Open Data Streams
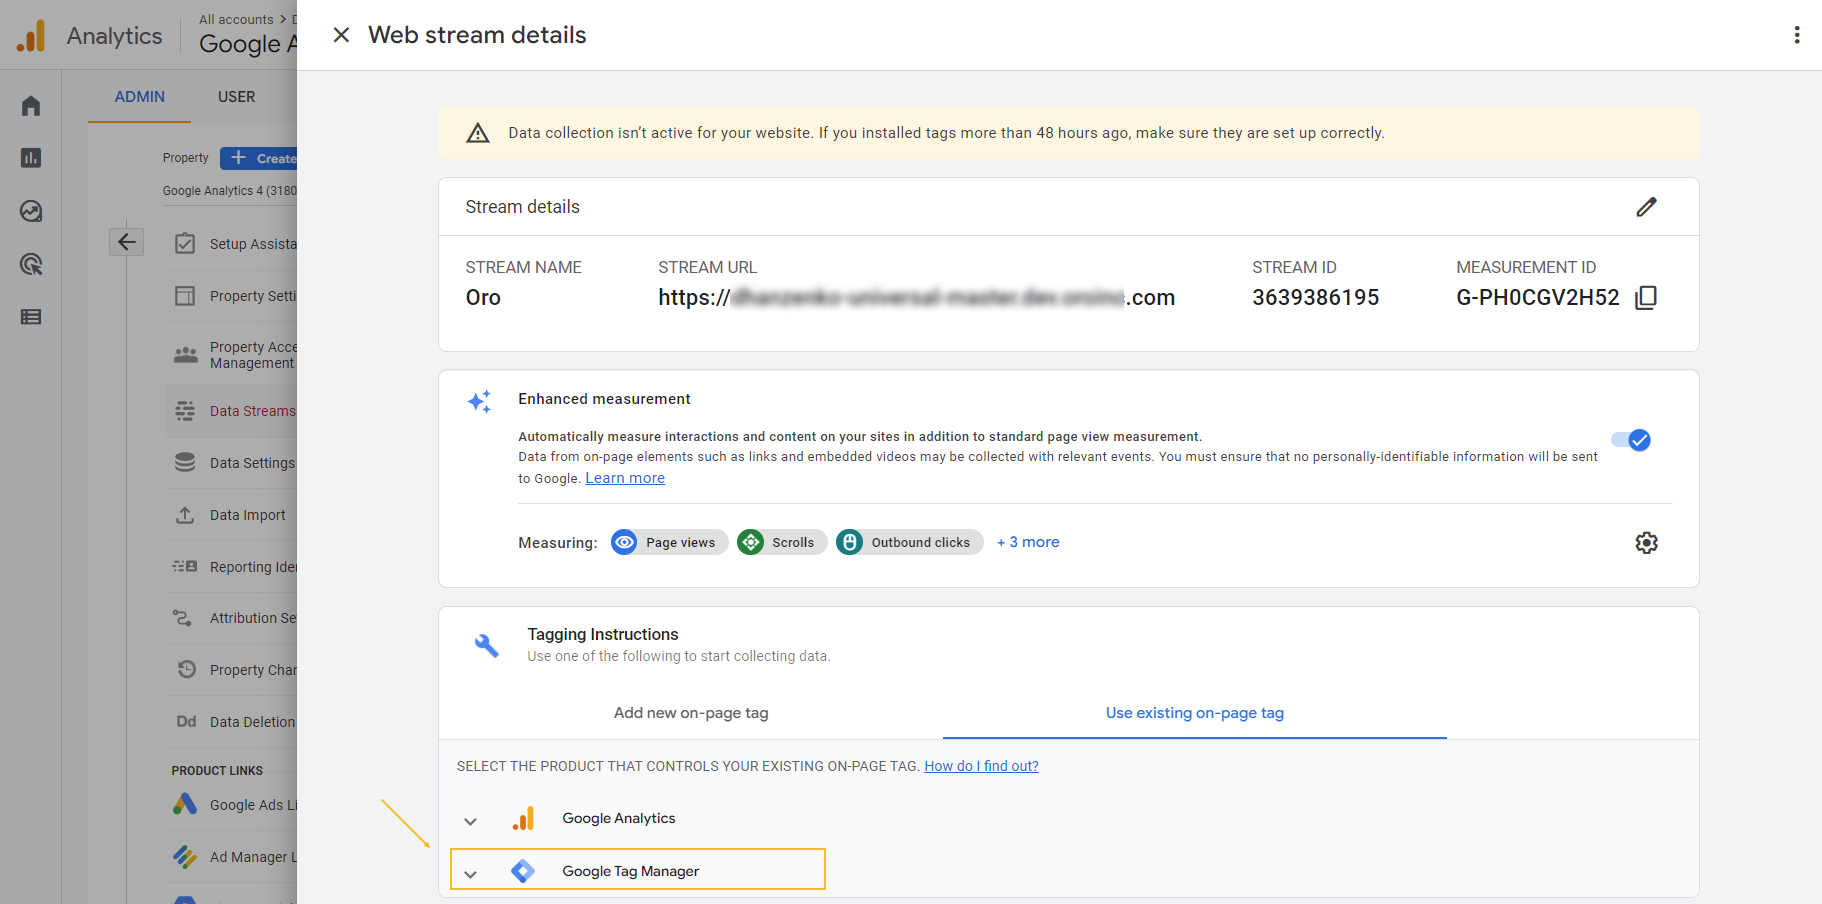The image size is (1822, 904). tap(231, 411)
